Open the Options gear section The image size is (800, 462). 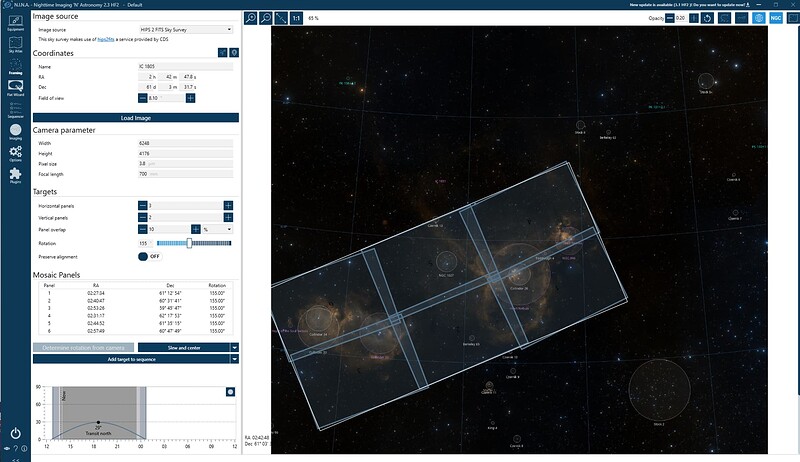coord(15,153)
